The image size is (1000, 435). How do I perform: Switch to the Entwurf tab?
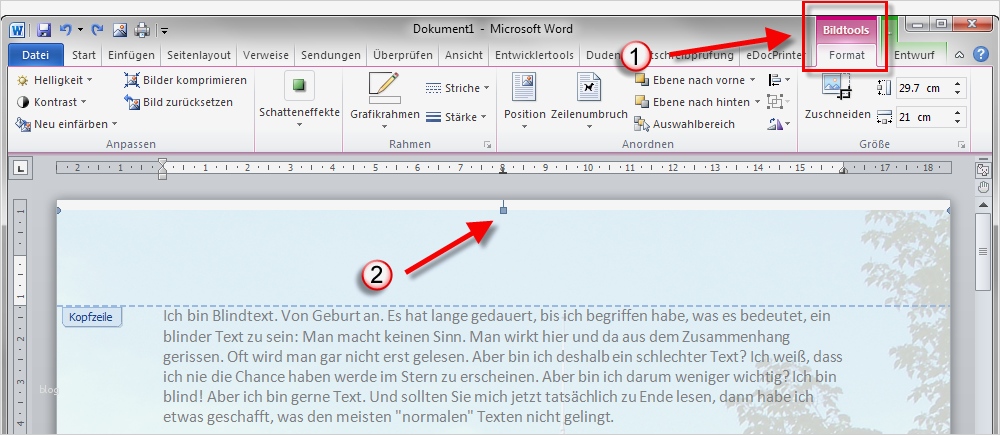pos(915,55)
